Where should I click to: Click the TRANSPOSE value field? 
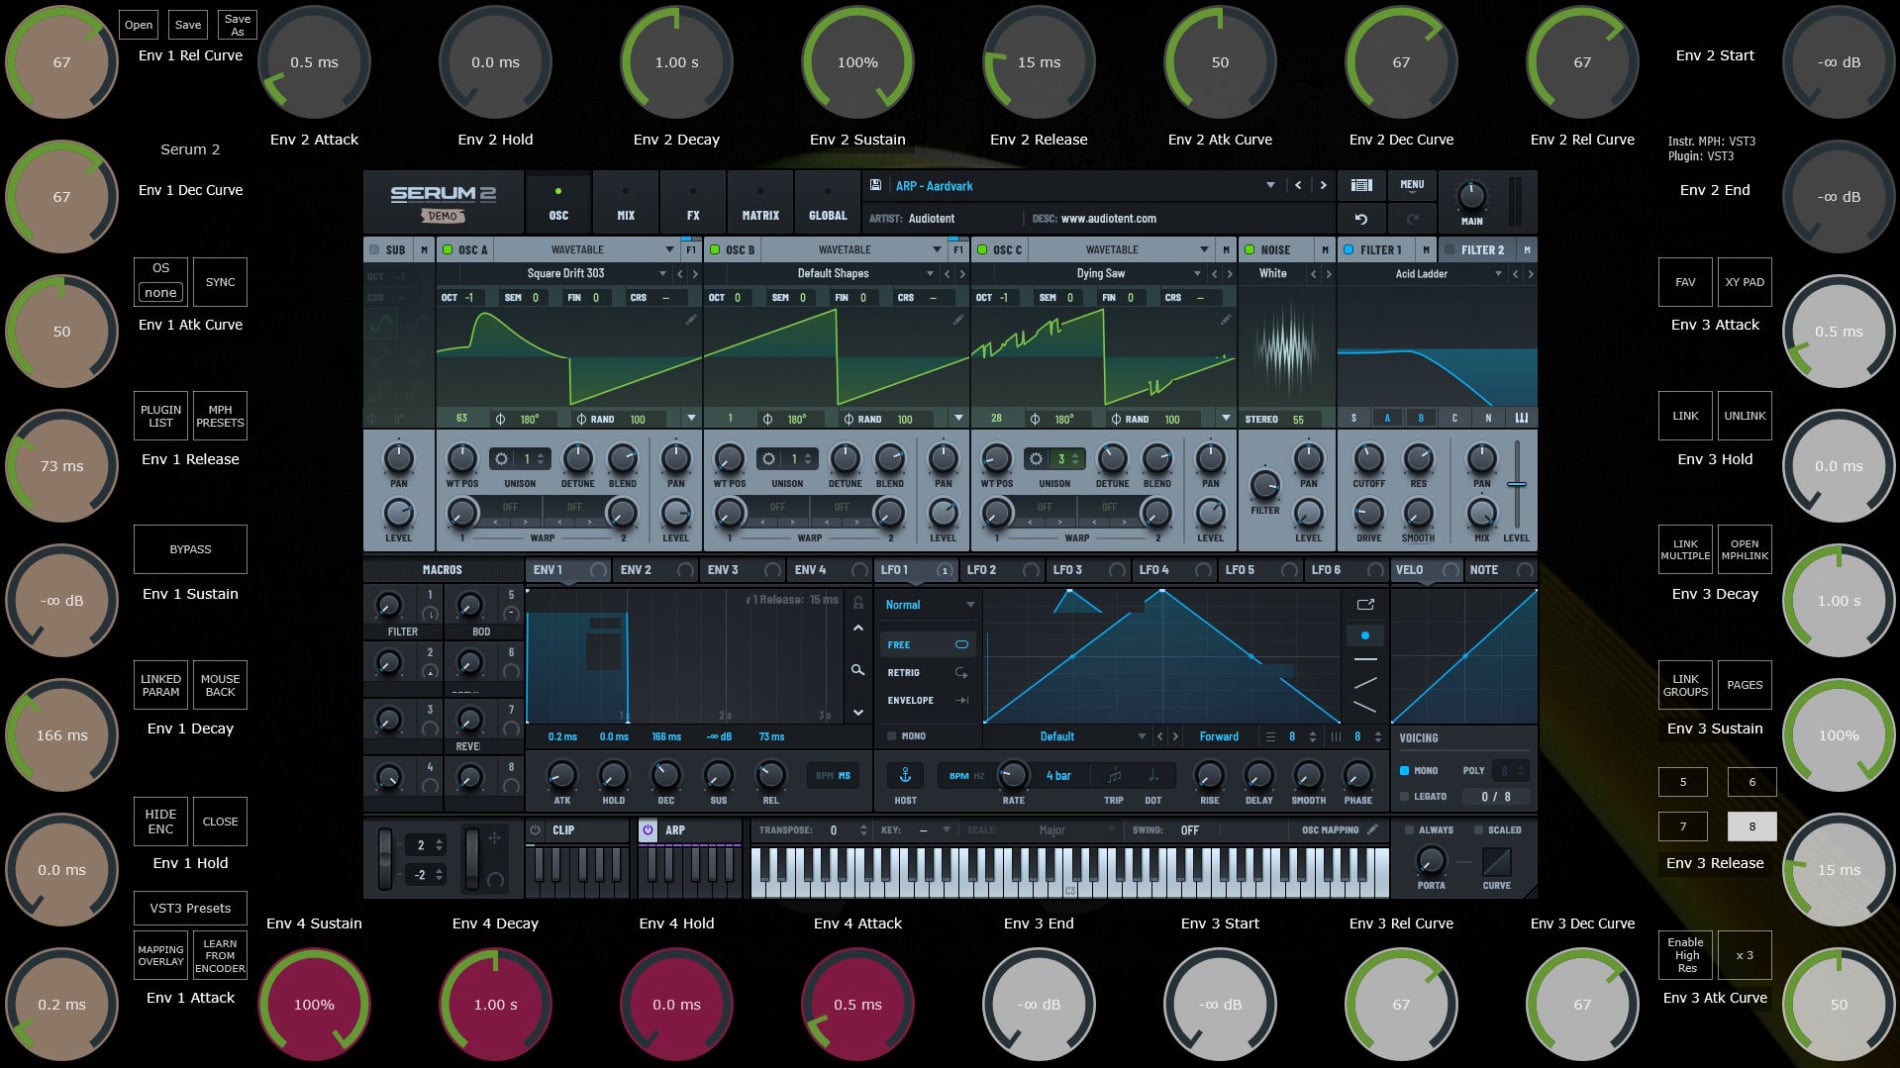(835, 830)
